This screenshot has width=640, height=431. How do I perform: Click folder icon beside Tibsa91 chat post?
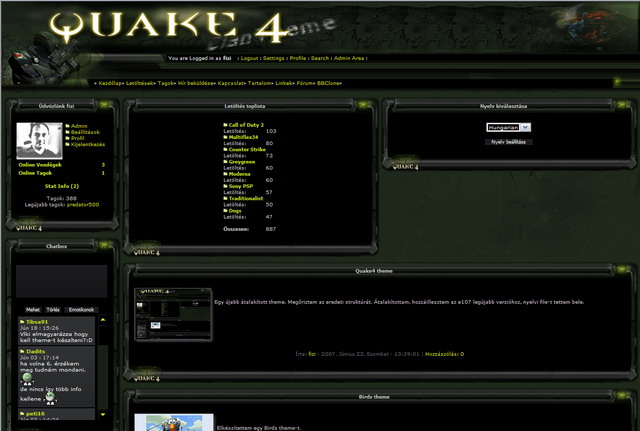tap(22, 322)
